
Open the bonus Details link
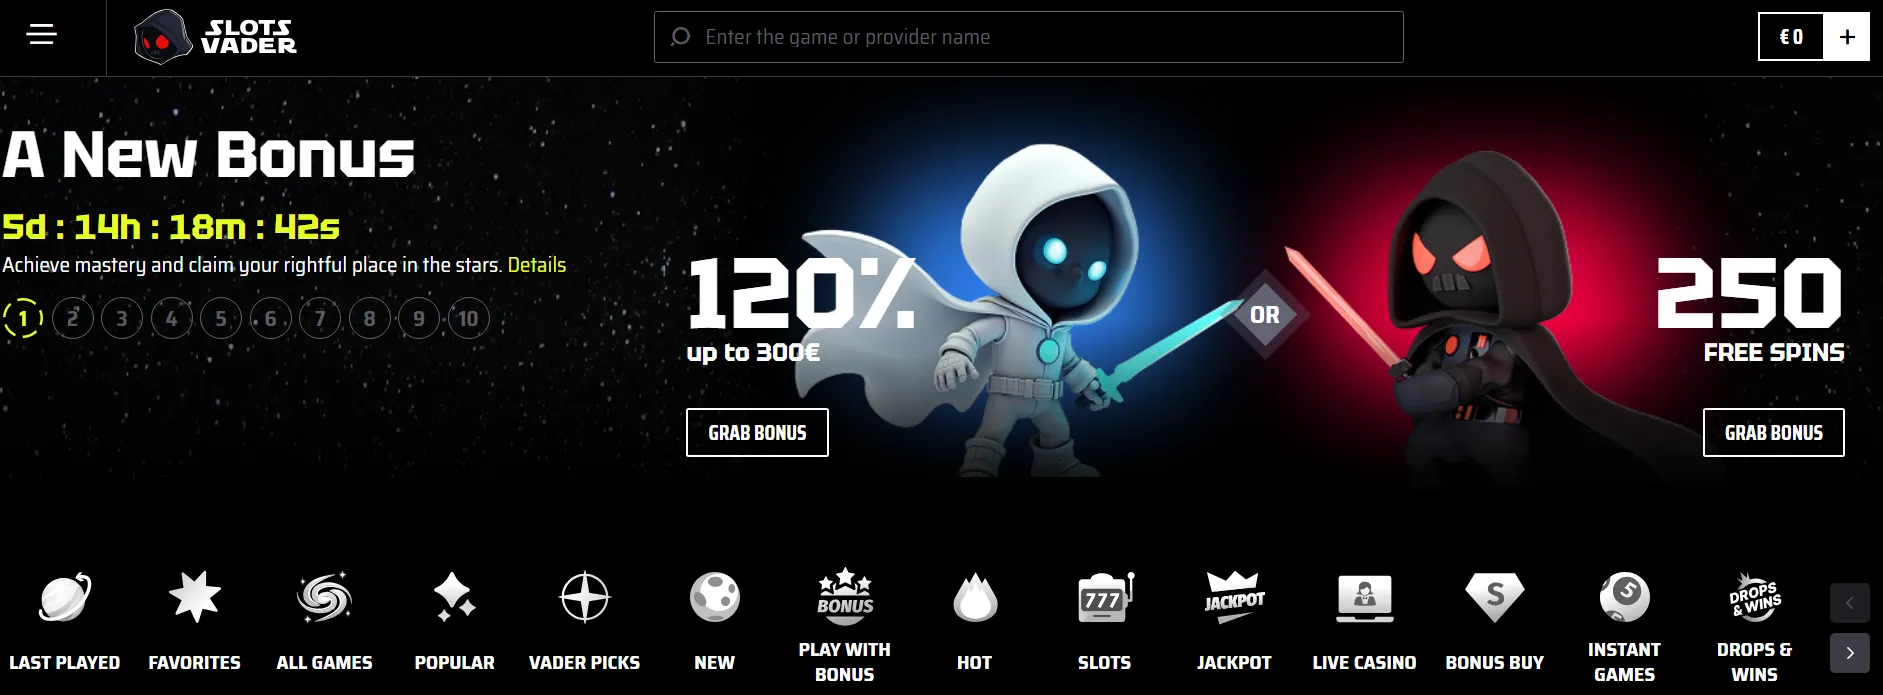pos(537,265)
